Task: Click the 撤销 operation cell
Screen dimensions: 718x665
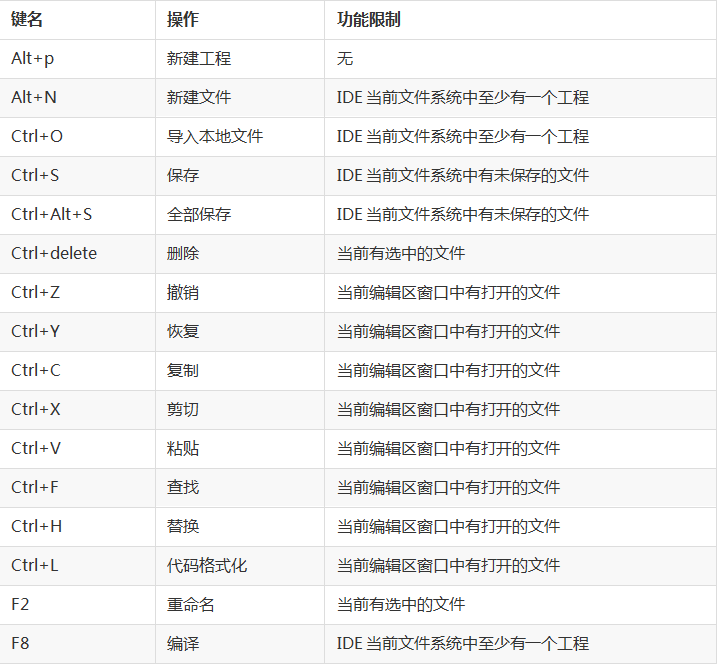Action: (x=240, y=293)
